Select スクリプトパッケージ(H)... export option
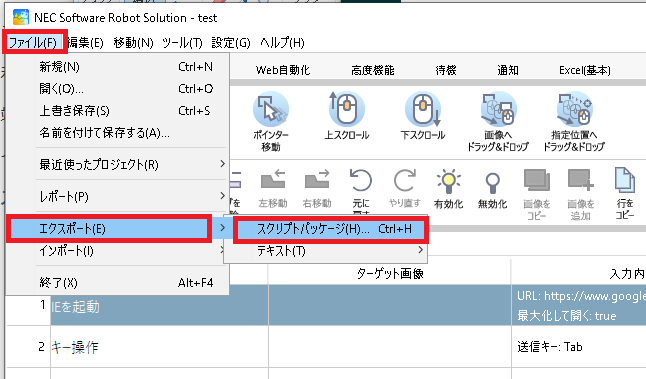646x379 pixels. tap(331, 229)
